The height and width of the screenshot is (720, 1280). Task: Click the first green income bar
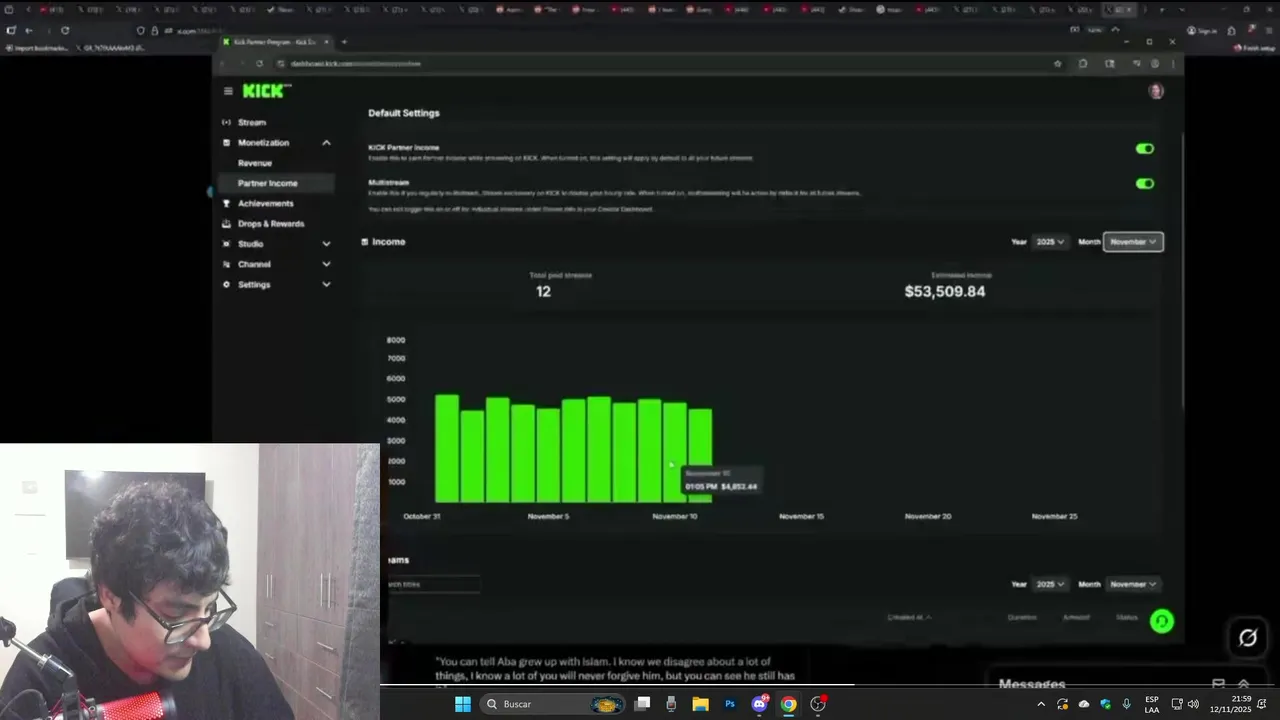(x=447, y=448)
